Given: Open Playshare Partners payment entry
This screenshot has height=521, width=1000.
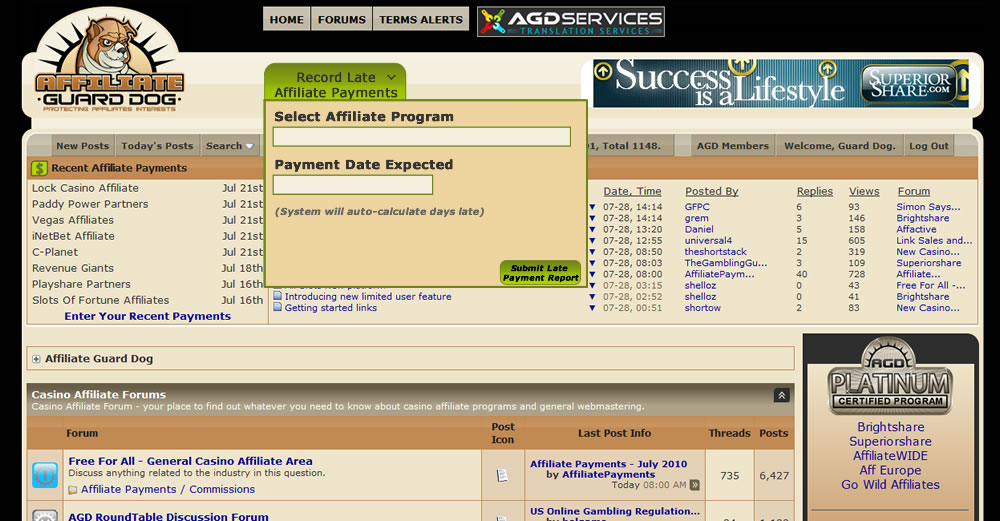Looking at the screenshot, I should [x=81, y=284].
